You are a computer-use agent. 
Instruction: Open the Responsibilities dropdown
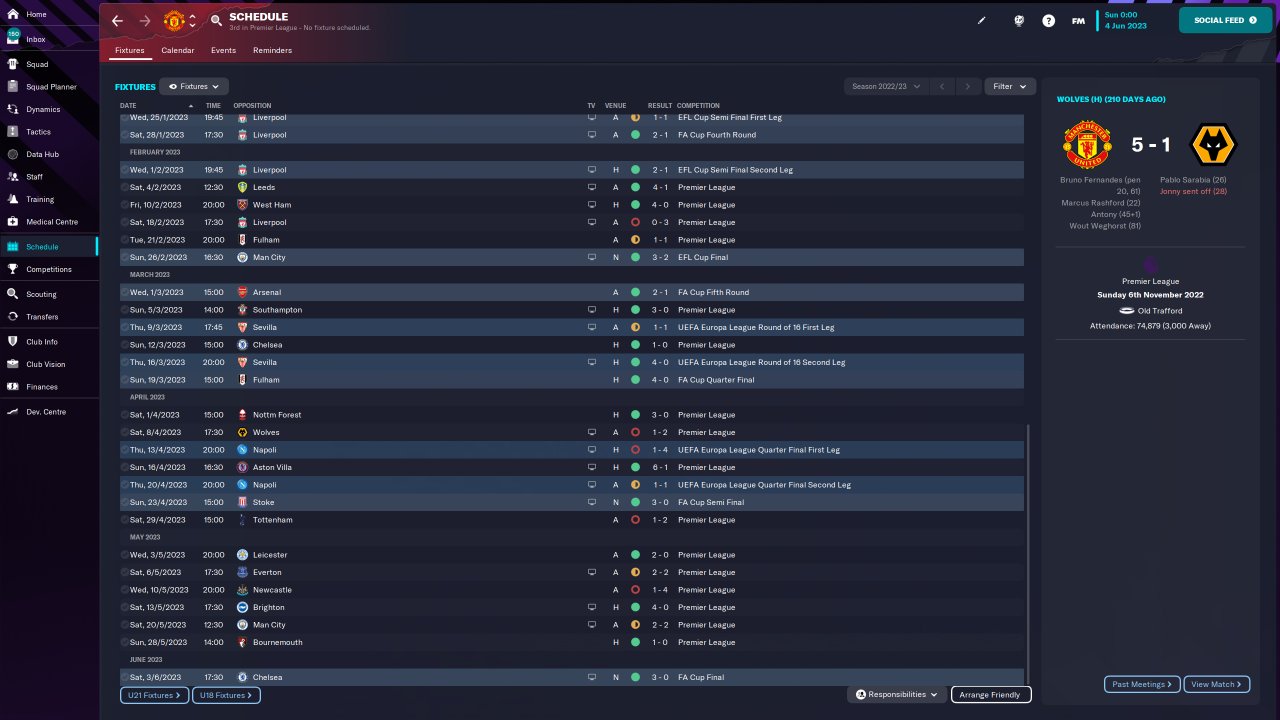click(898, 695)
